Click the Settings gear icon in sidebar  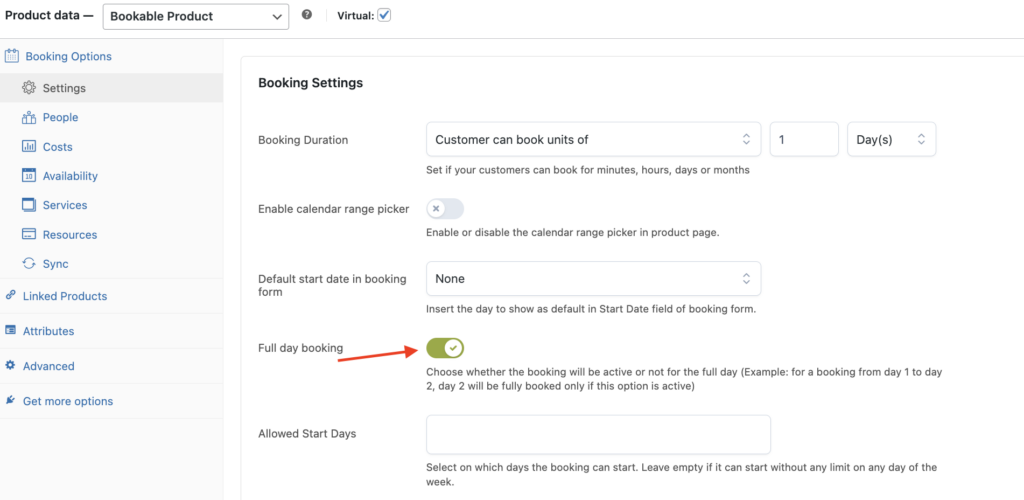29,88
